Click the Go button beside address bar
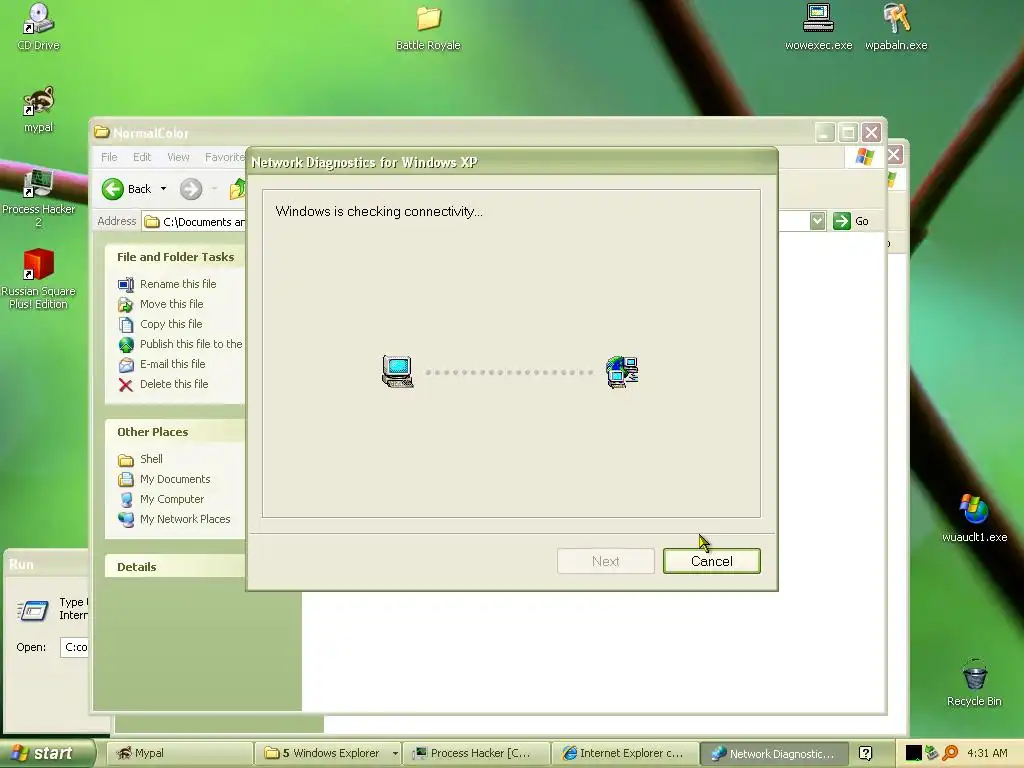 [851, 221]
